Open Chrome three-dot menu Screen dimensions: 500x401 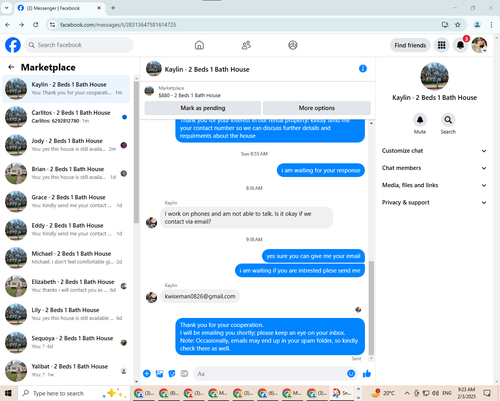point(491,25)
